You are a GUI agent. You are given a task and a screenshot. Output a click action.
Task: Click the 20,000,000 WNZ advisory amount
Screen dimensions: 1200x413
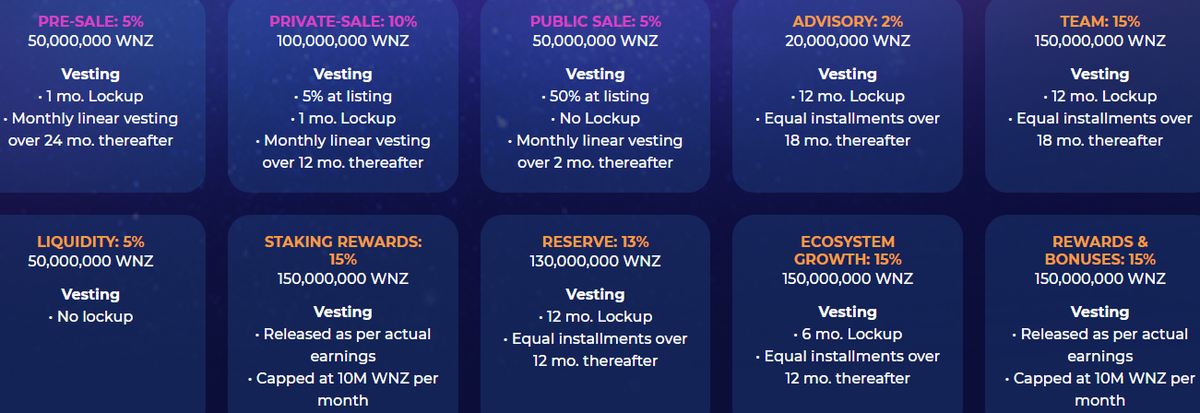coord(848,41)
